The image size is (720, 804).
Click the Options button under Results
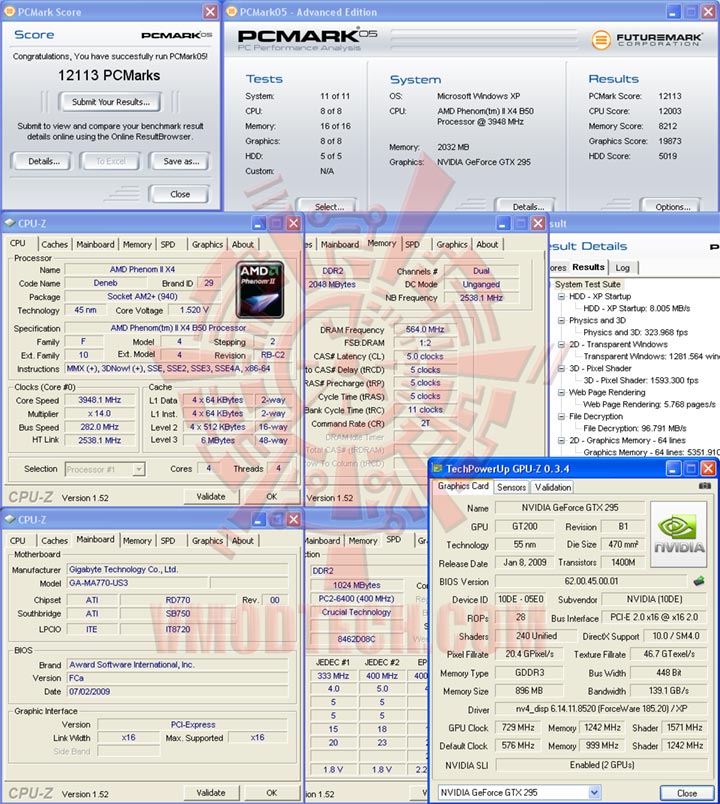[672, 207]
